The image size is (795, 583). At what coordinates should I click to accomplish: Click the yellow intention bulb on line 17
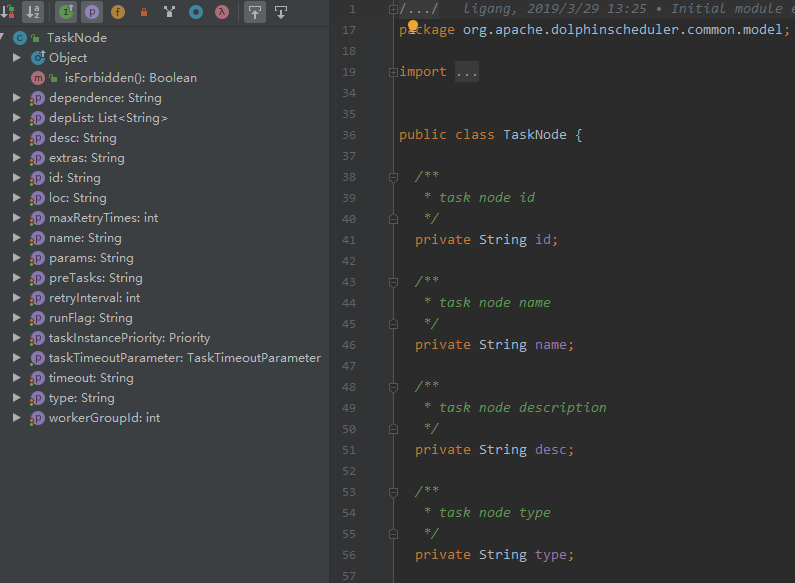tap(413, 25)
